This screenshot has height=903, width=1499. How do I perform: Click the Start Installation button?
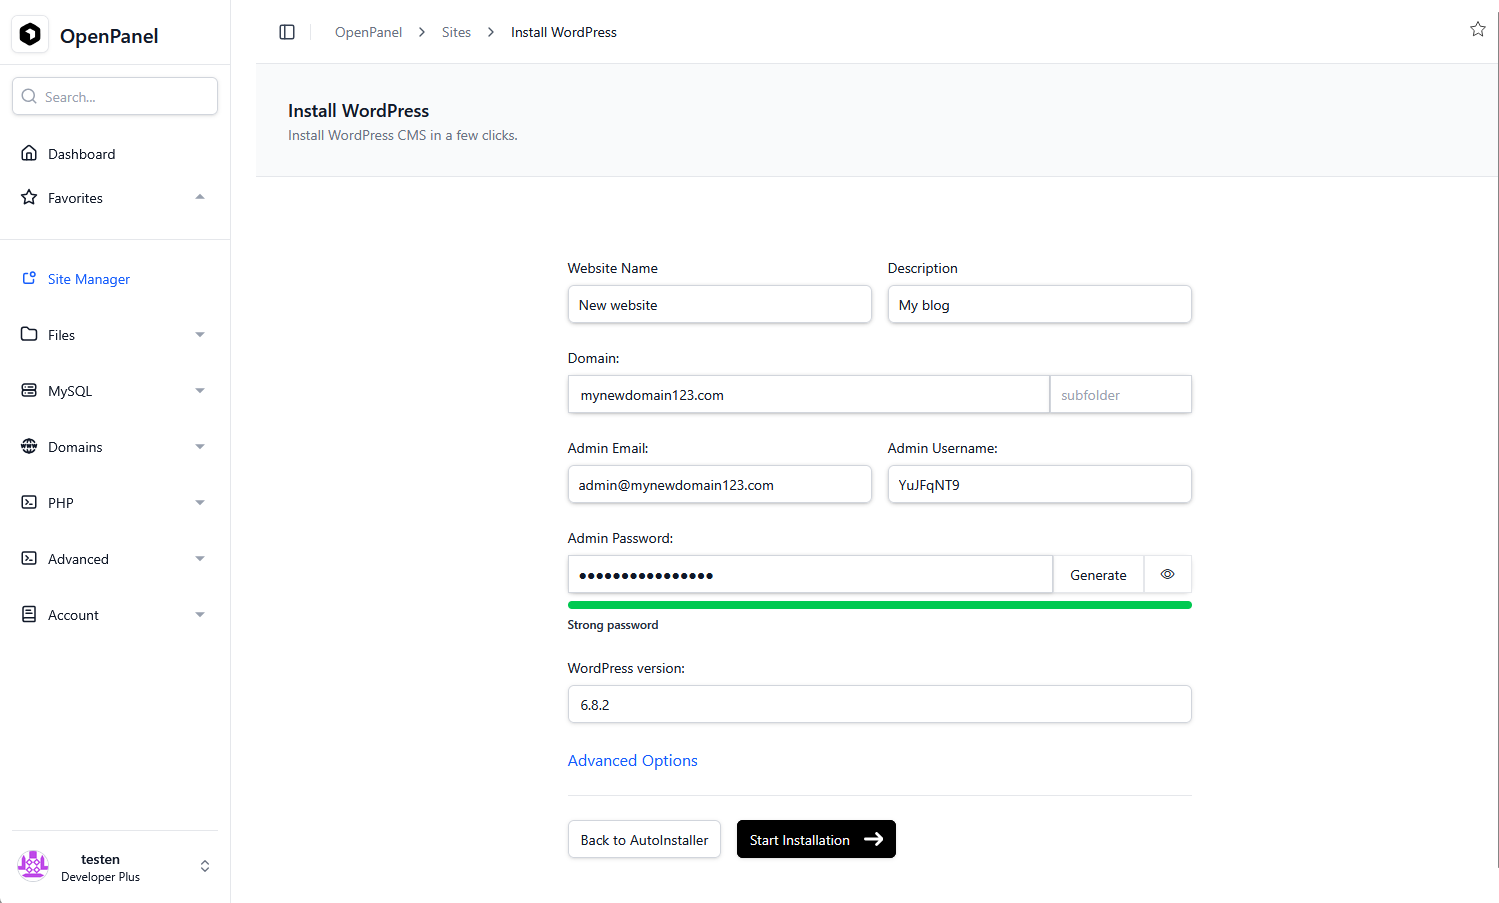(816, 839)
